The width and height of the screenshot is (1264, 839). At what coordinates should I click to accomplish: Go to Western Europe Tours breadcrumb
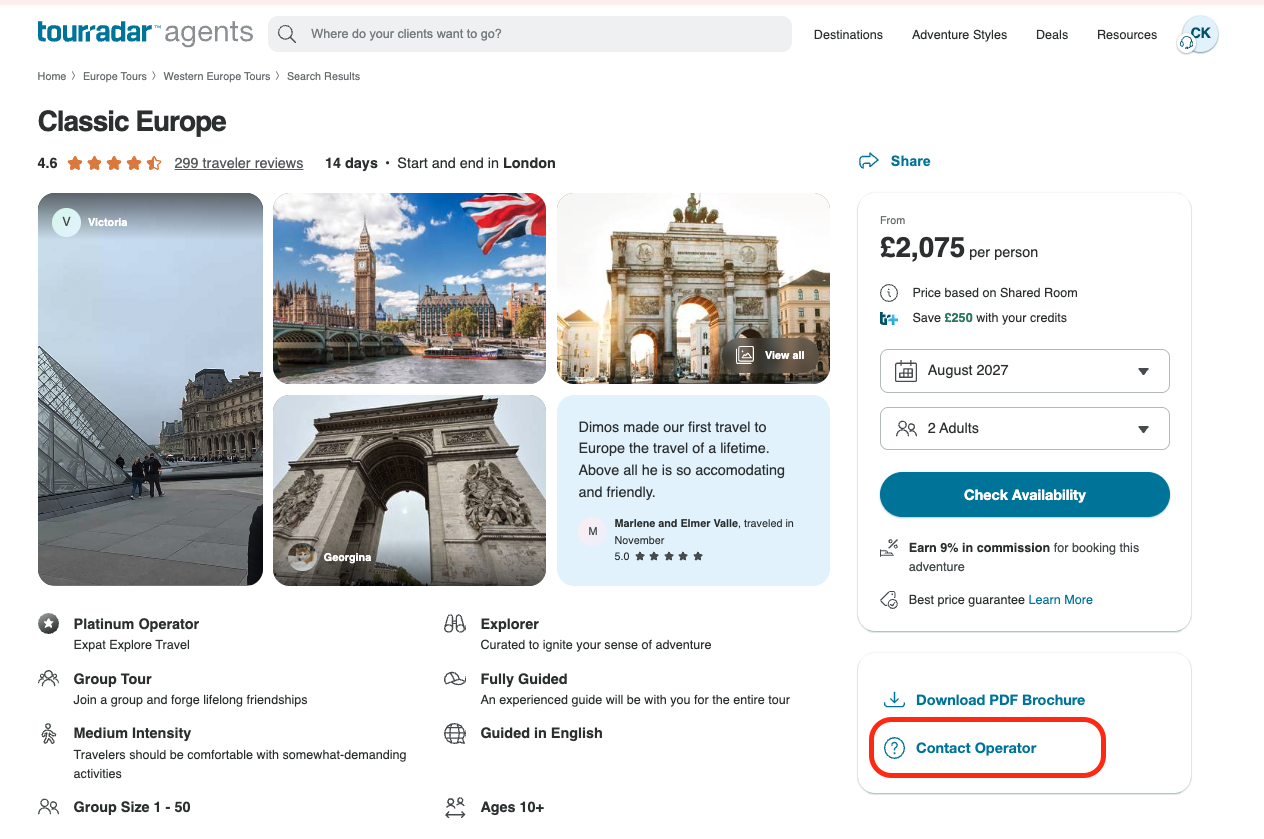tap(217, 76)
